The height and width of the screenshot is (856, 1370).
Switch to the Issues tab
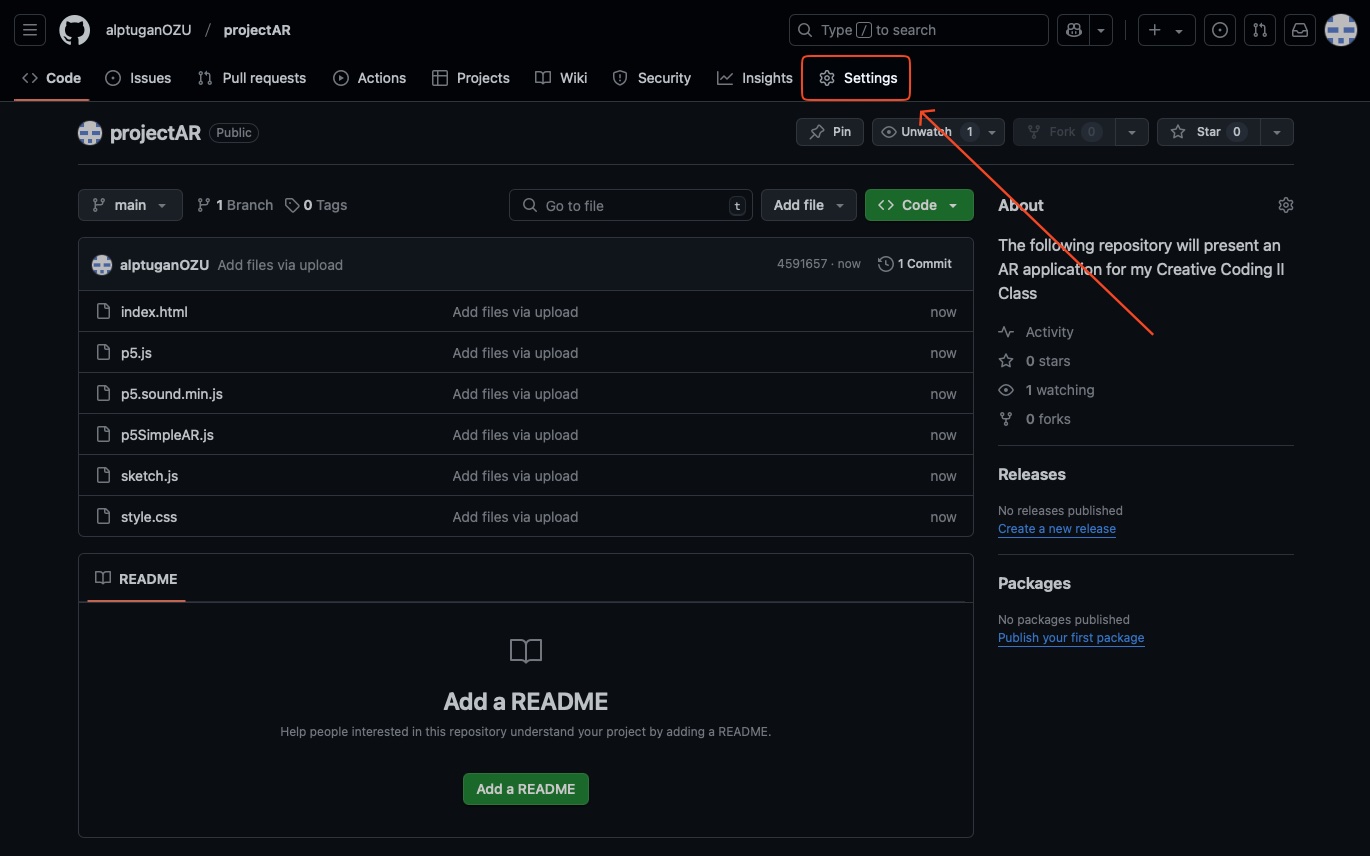tap(138, 78)
